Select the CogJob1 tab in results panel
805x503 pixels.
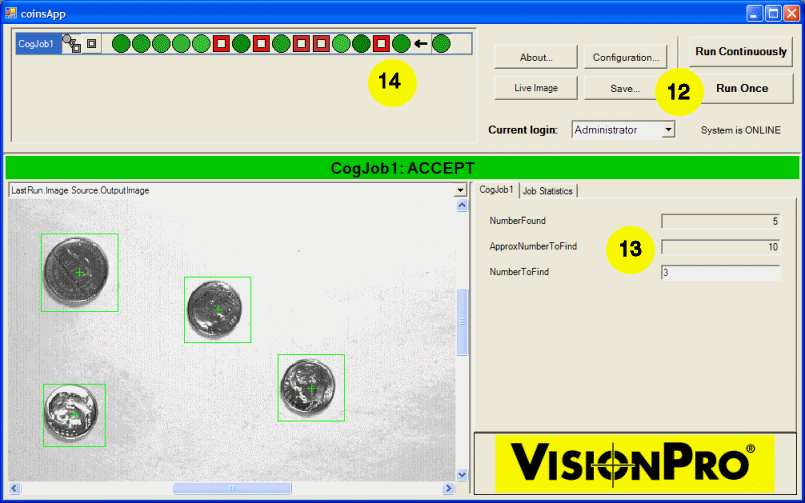click(495, 190)
